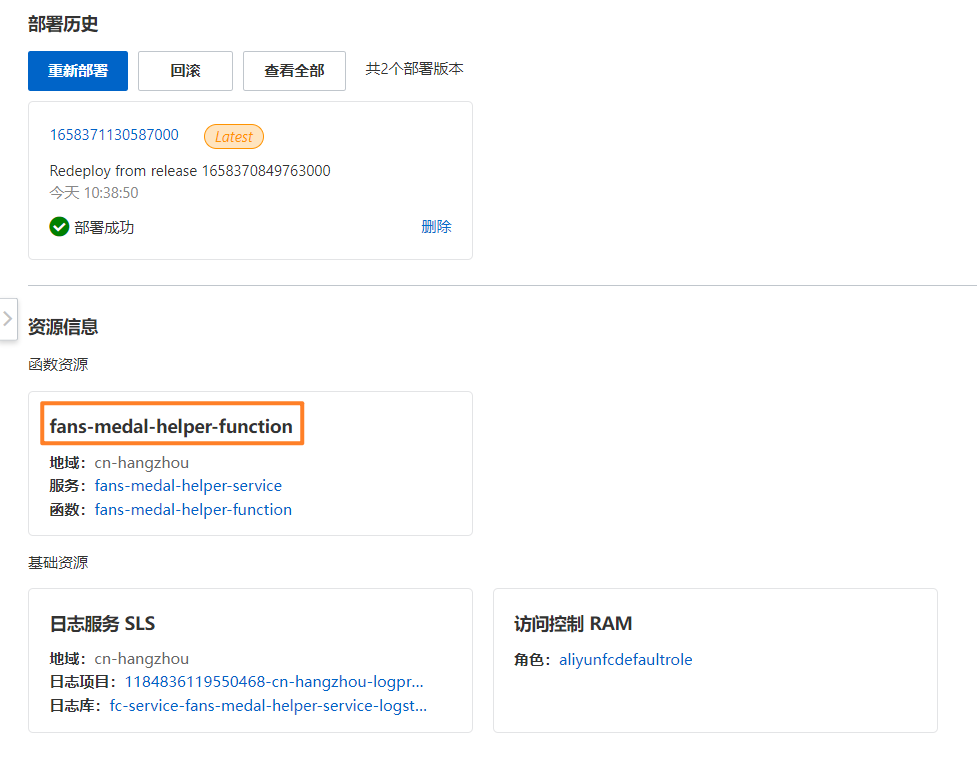The width and height of the screenshot is (977, 773).
Task: Open deployment version 1658371130587000
Action: pyautogui.click(x=114, y=135)
